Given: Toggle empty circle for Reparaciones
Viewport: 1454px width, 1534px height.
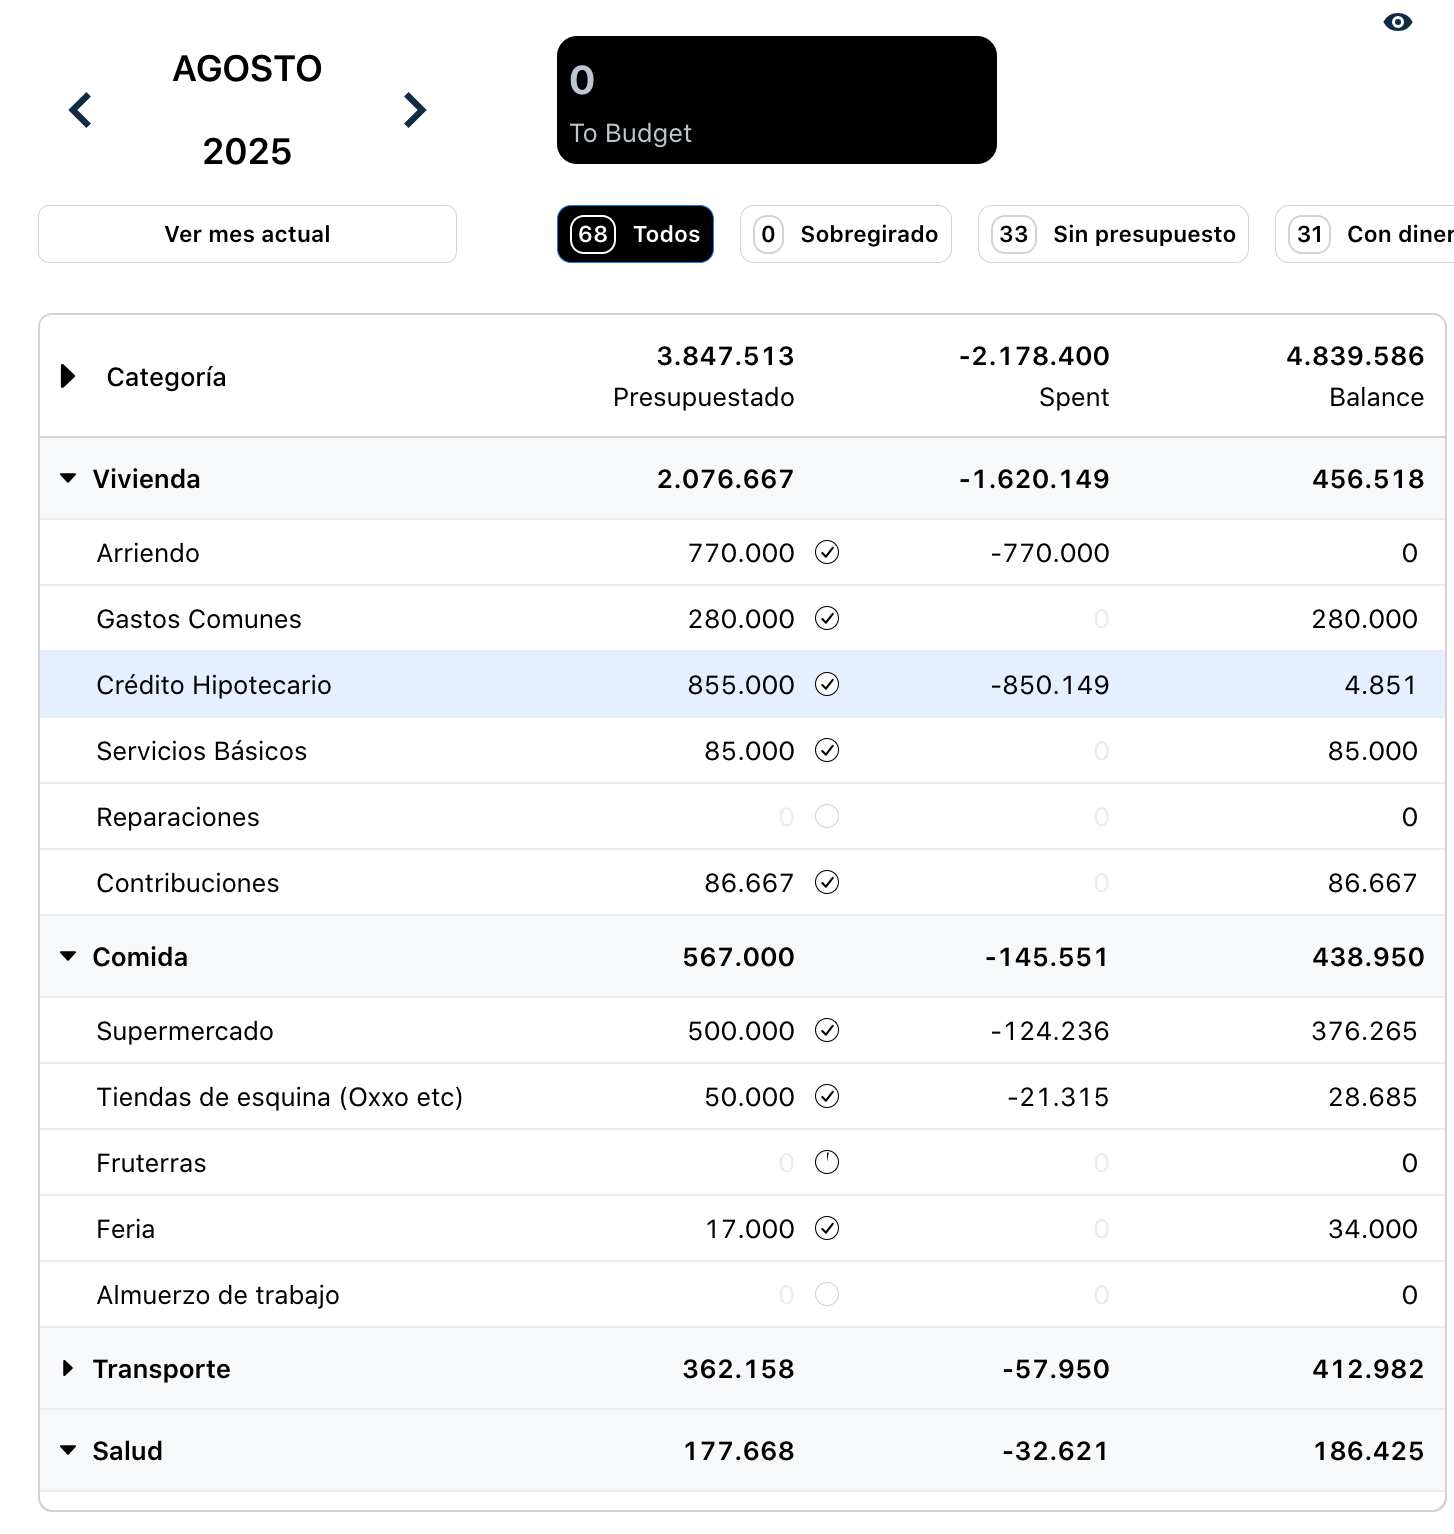Looking at the screenshot, I should 827,816.
